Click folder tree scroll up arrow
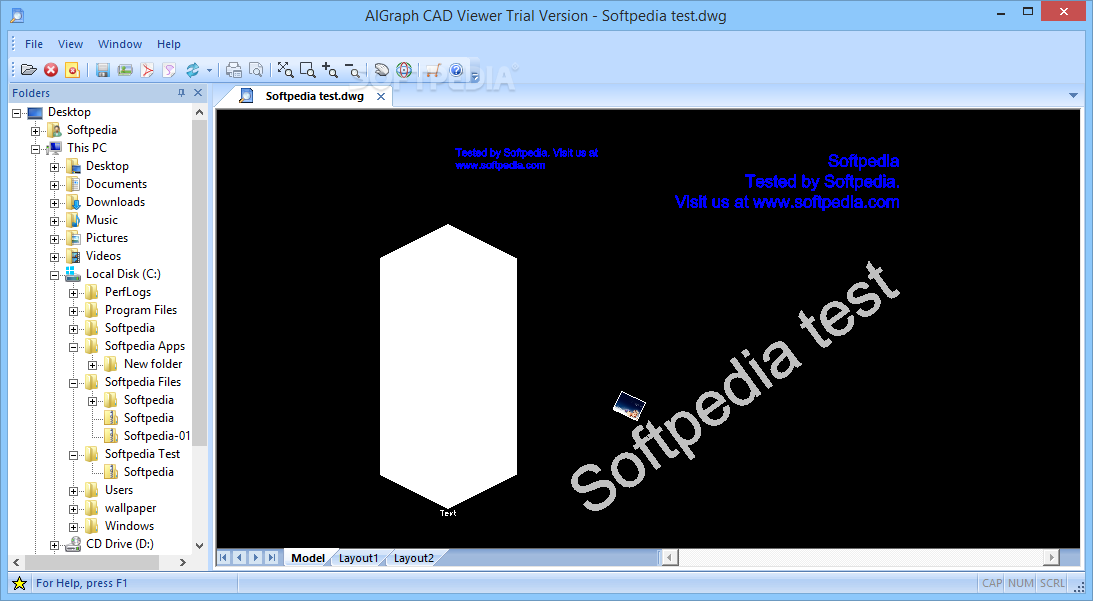 click(x=199, y=112)
